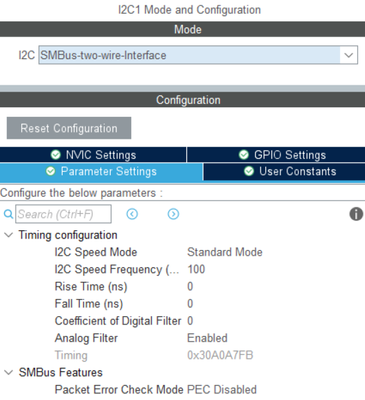Click the Timing configuration heading text
The width and height of the screenshot is (365, 400).
(68, 235)
